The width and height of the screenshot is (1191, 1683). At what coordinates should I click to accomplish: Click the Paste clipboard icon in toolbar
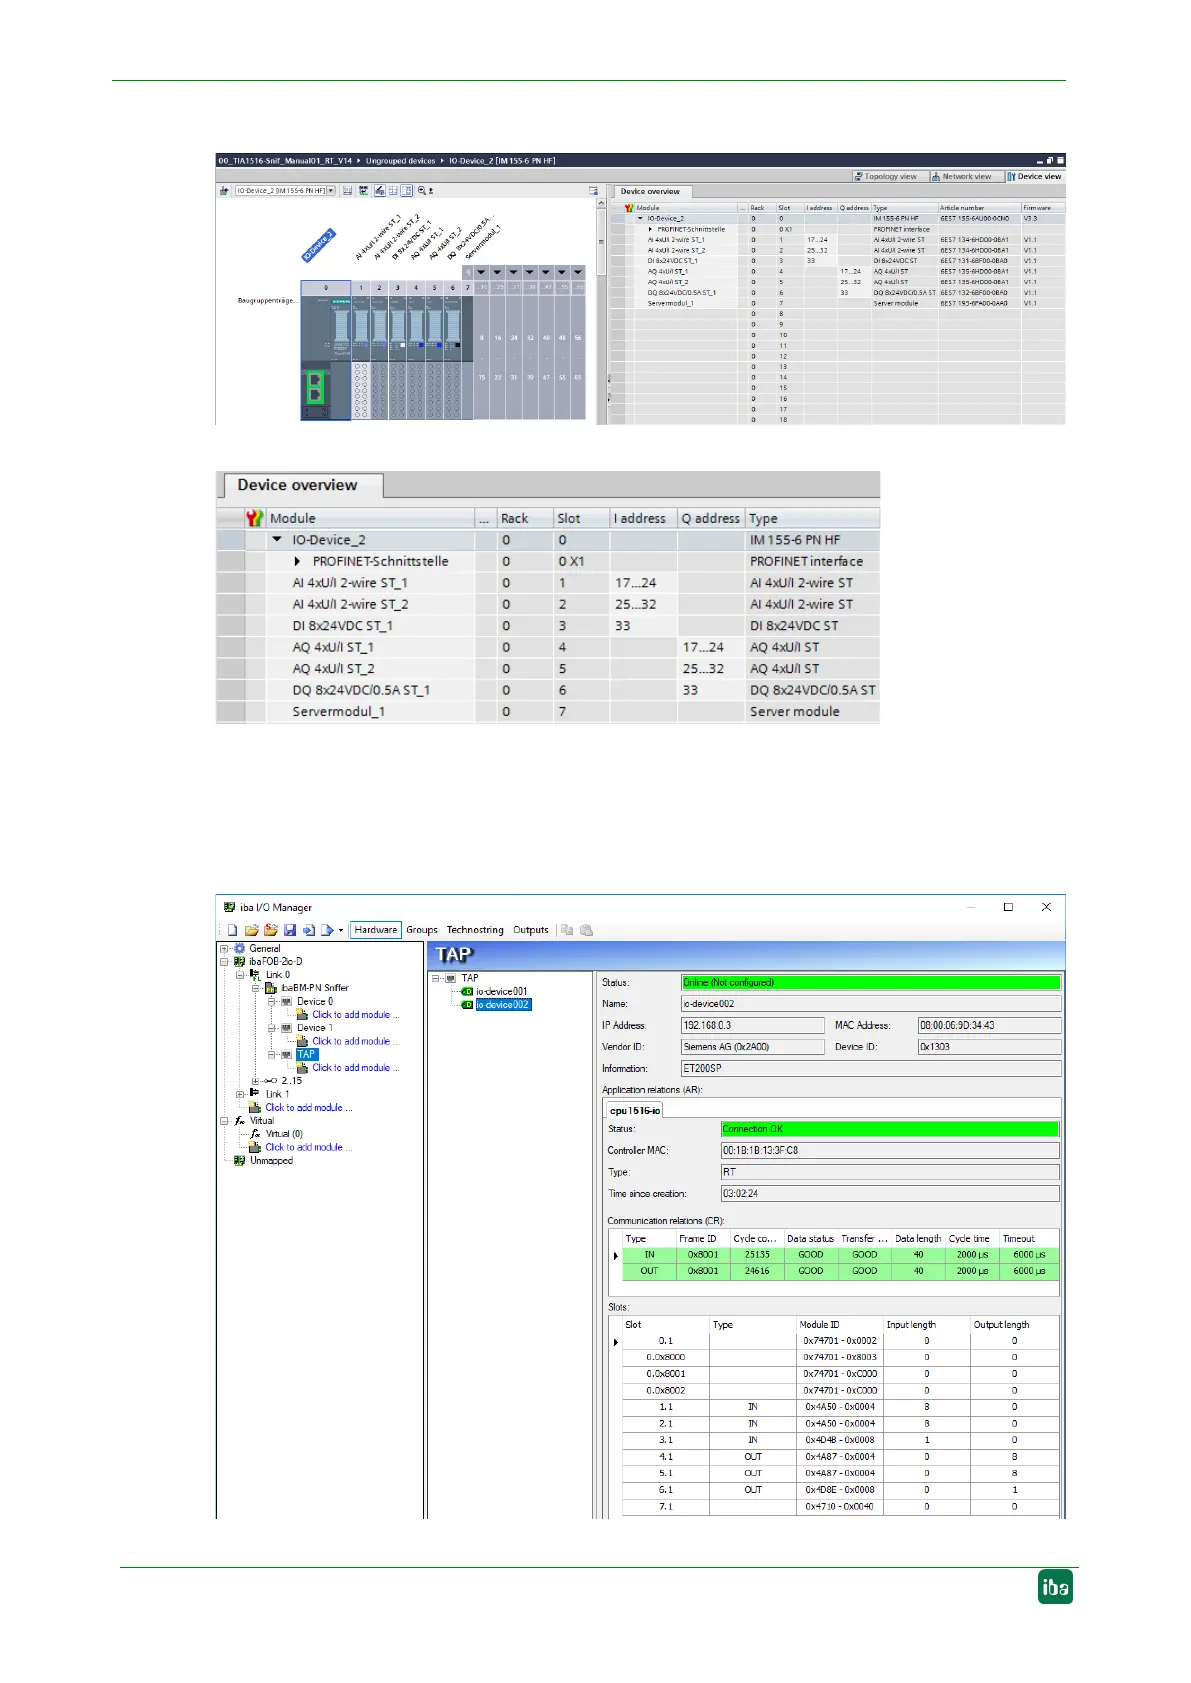coord(587,930)
